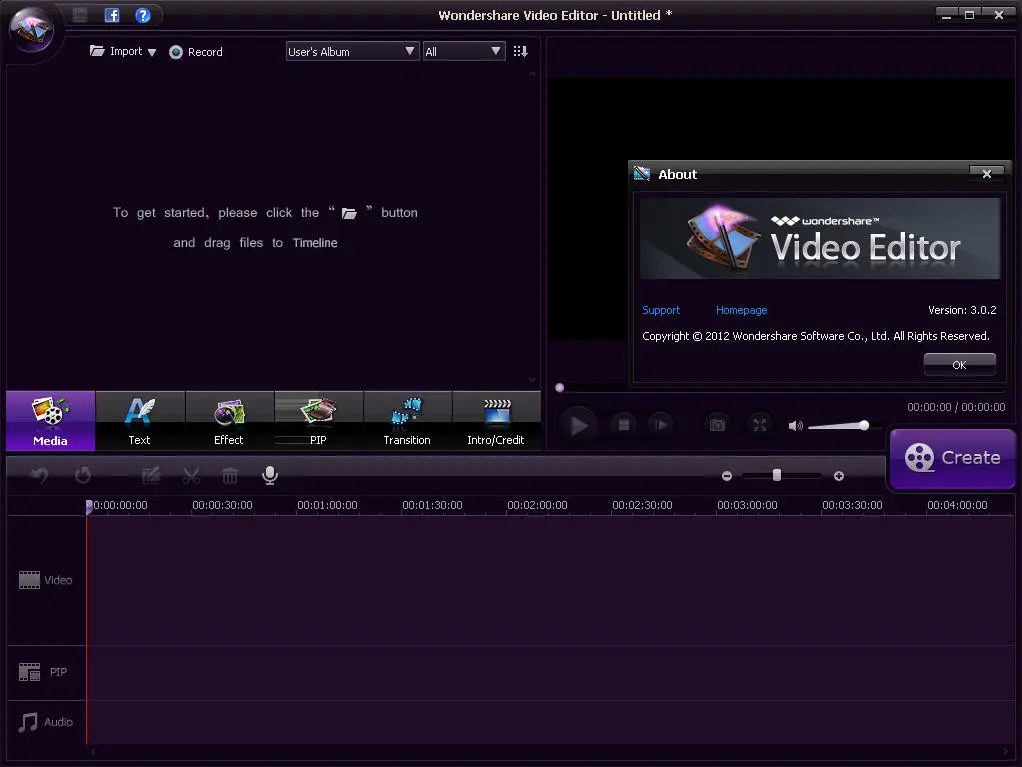Image resolution: width=1022 pixels, height=767 pixels.
Task: Click the timeline zoom slider handle
Action: 777,475
